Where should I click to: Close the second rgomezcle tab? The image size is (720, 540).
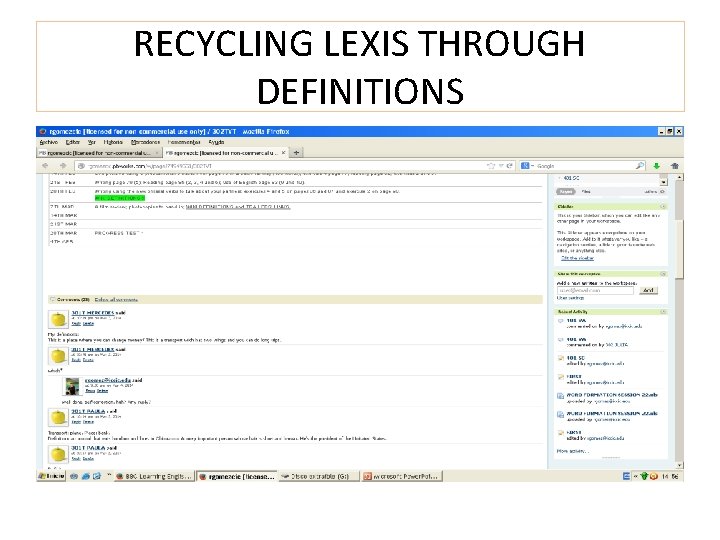(x=283, y=152)
